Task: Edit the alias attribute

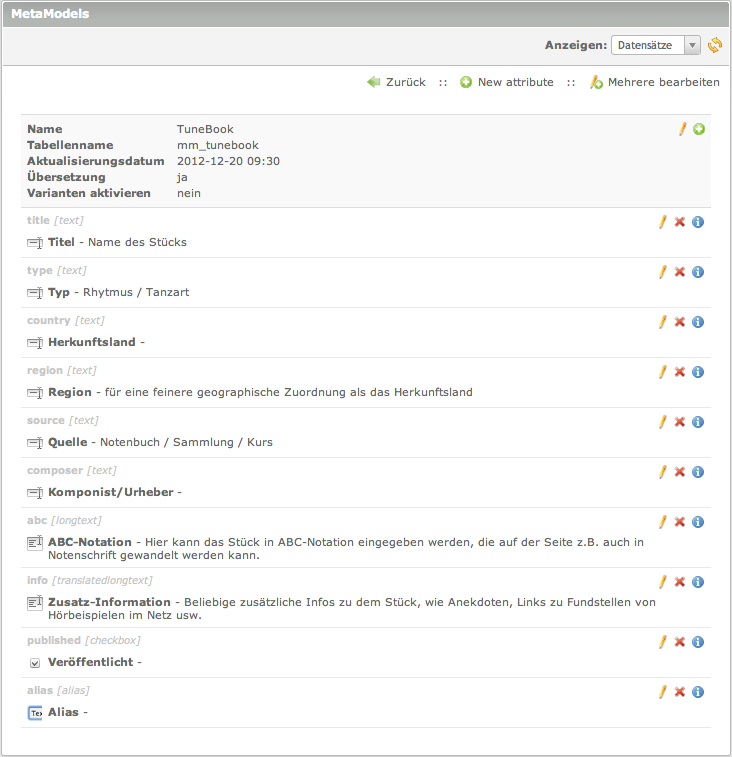Action: pyautogui.click(x=662, y=692)
